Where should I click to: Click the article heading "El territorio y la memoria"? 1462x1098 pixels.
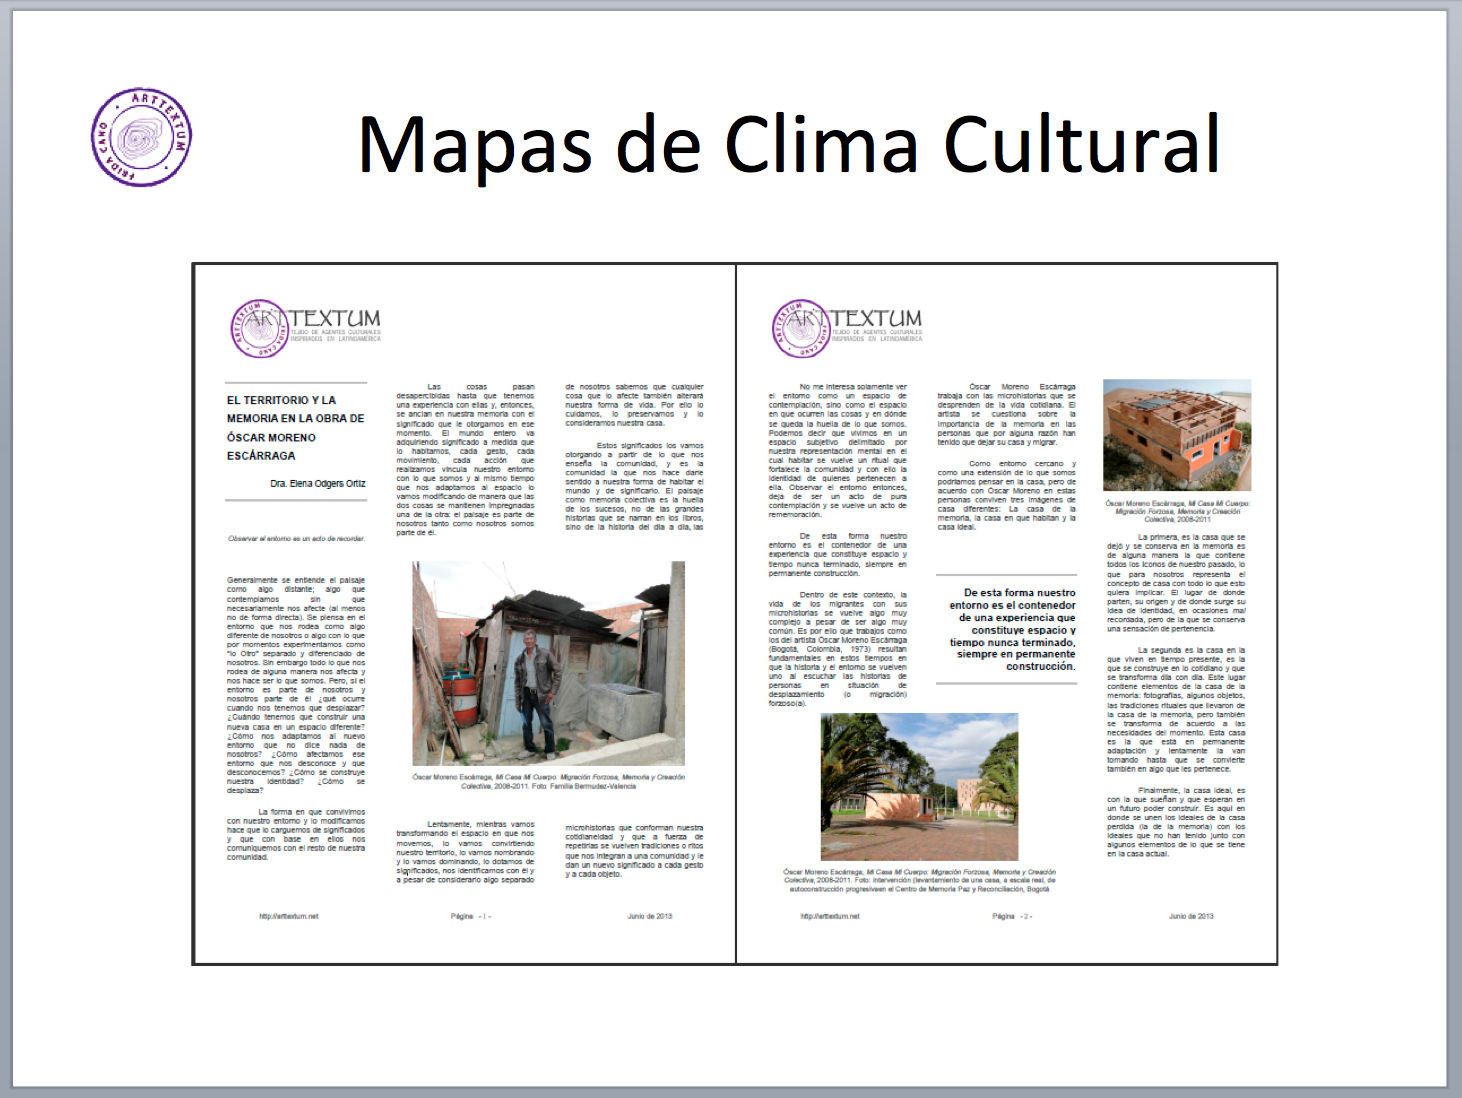295,427
